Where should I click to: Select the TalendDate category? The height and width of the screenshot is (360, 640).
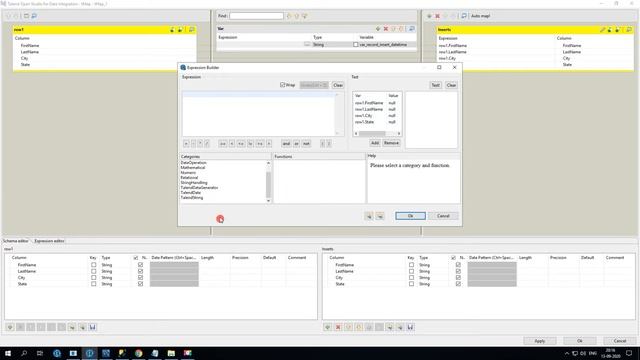(x=191, y=192)
